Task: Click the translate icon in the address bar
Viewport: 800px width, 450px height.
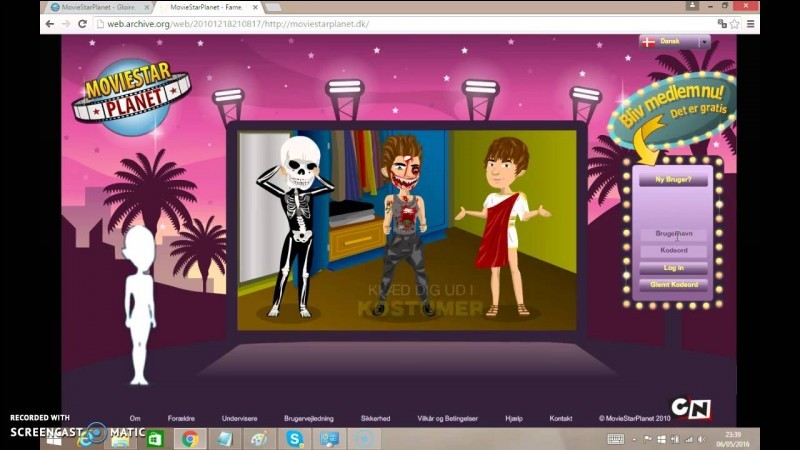Action: 722,24
